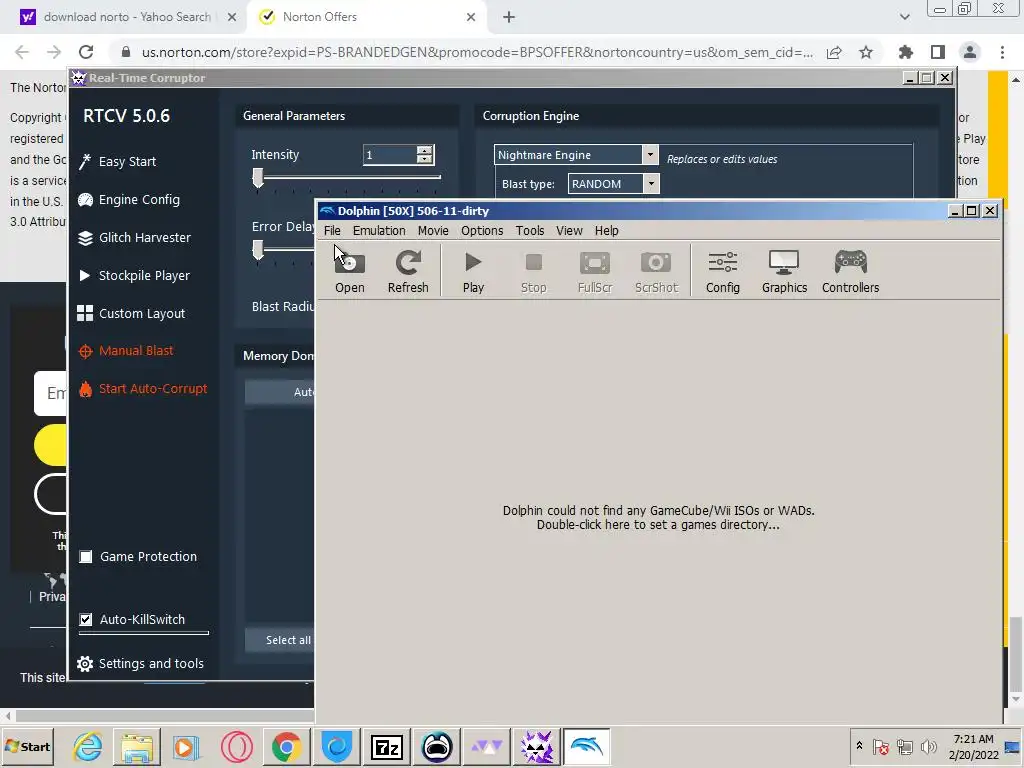This screenshot has width=1024, height=768.
Task: Open a new Chrome tab
Action: [x=509, y=17]
